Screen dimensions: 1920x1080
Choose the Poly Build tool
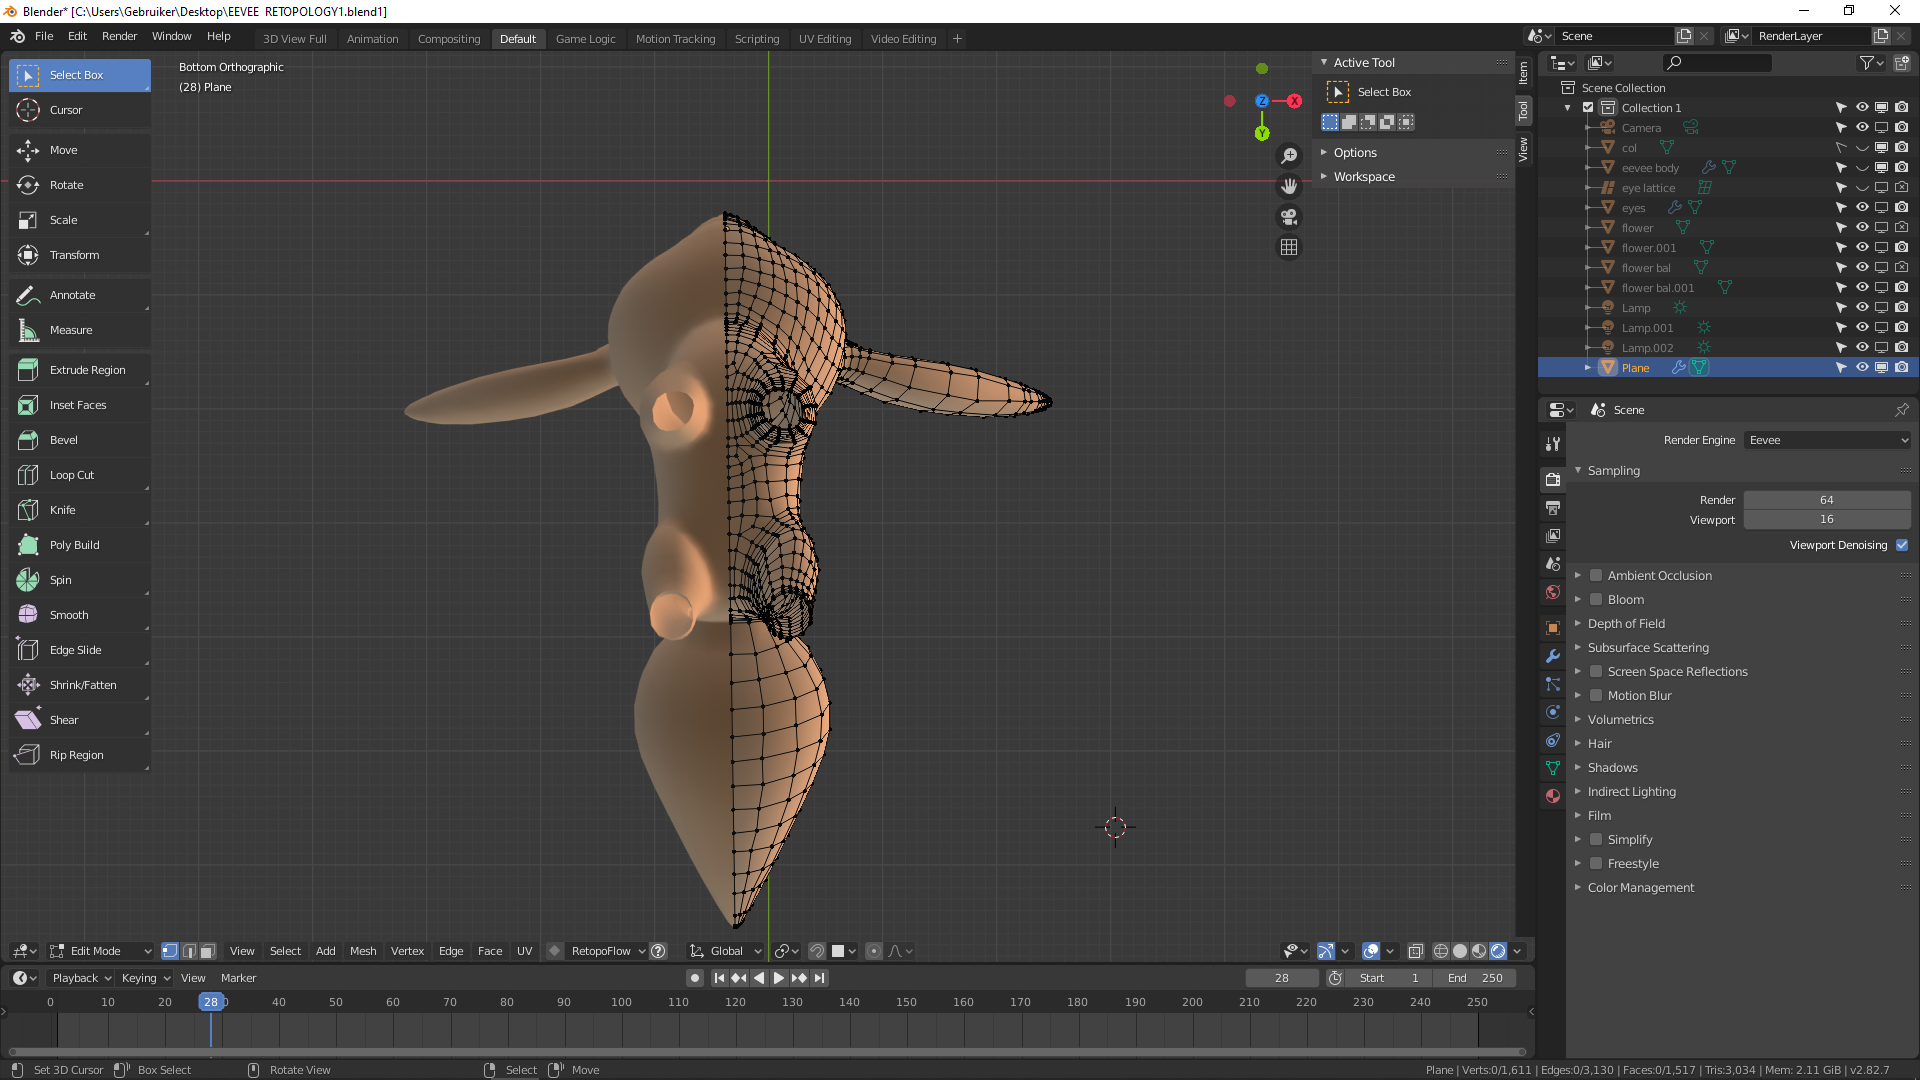[x=74, y=545]
